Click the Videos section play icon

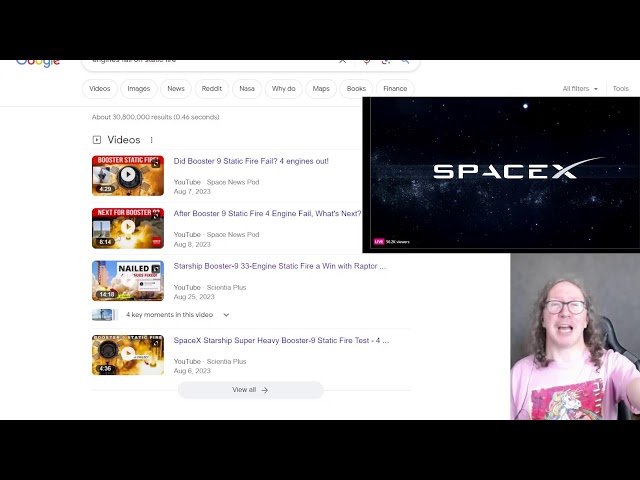point(97,140)
